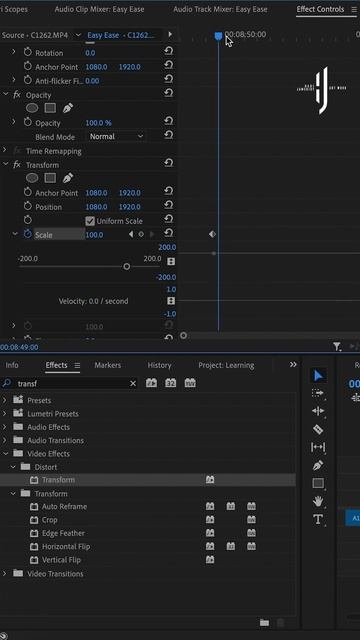The image size is (360, 640).
Task: Open the Blend Mode Normal dropdown
Action: (116, 136)
